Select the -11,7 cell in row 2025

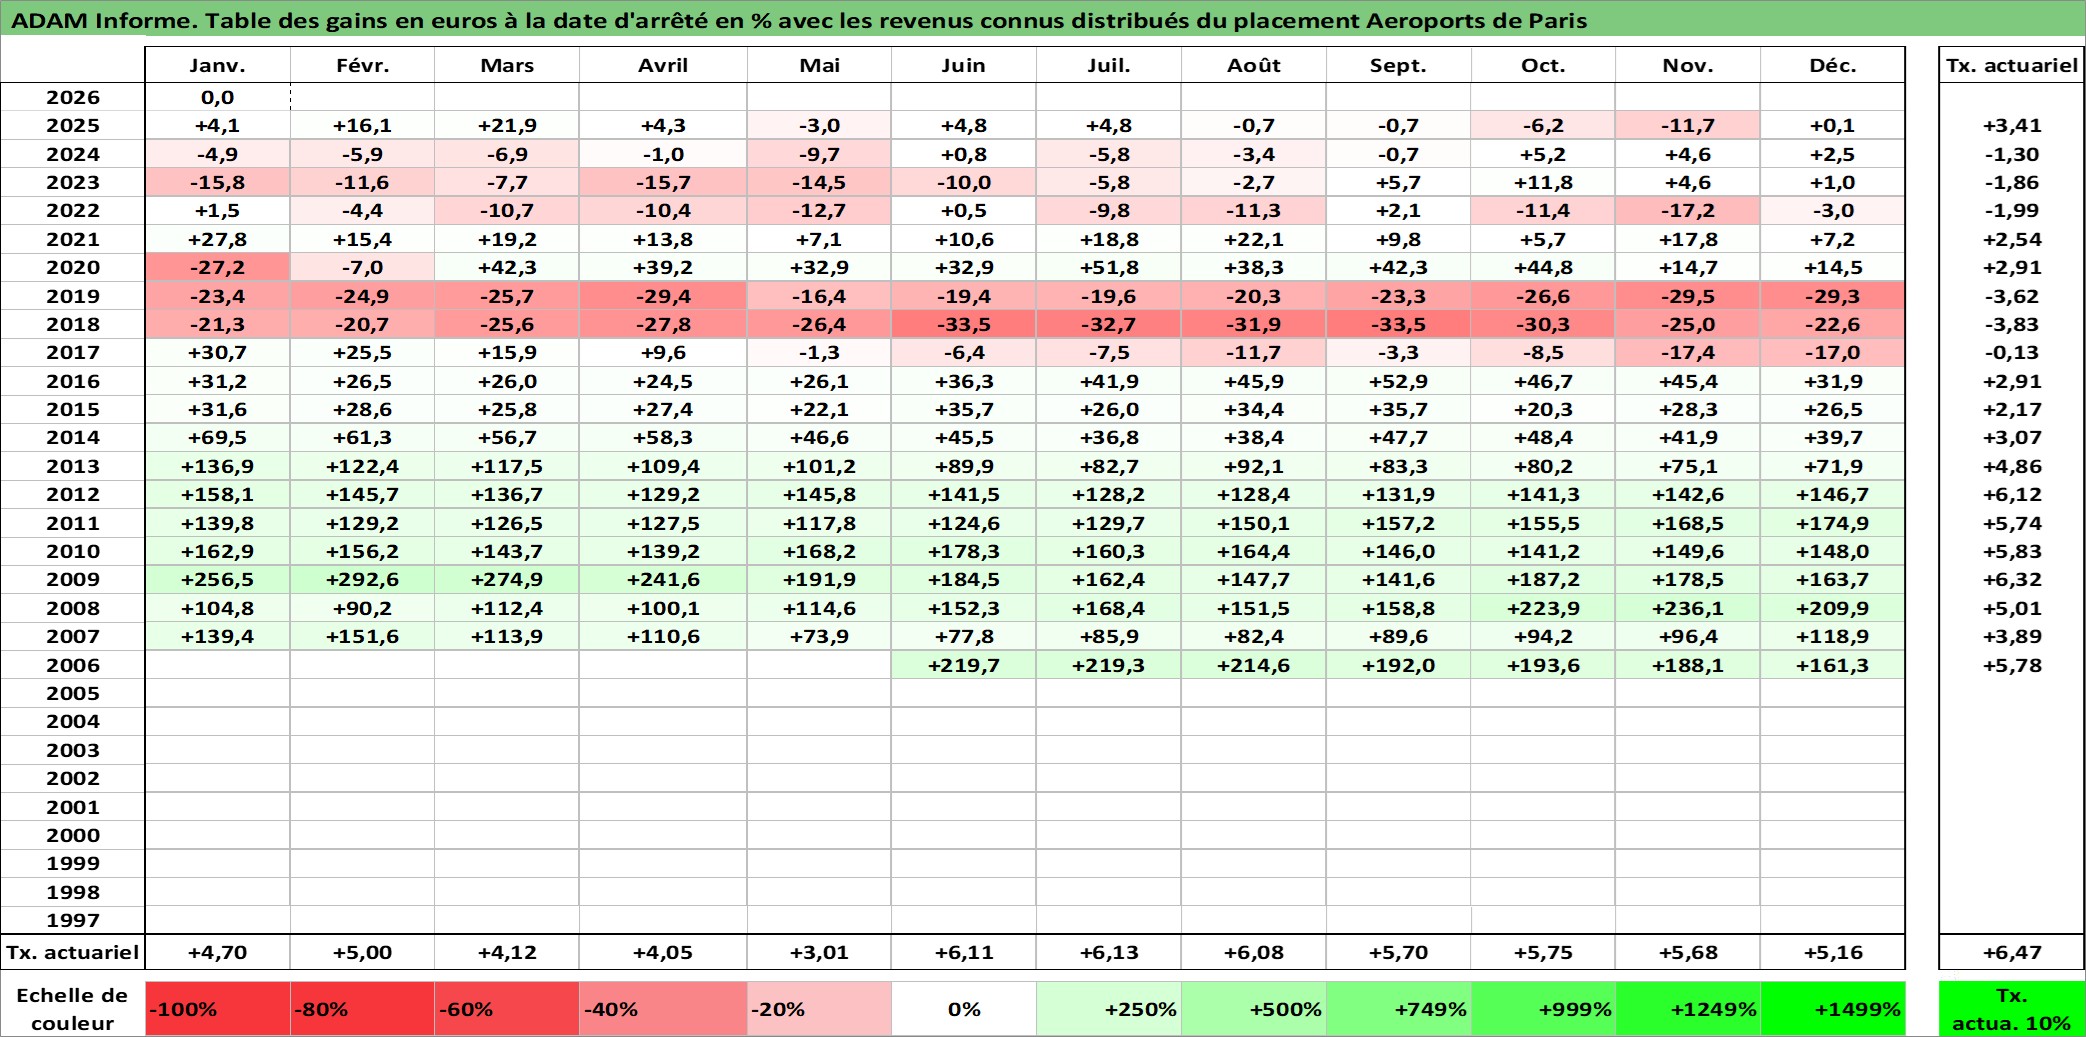(1687, 125)
